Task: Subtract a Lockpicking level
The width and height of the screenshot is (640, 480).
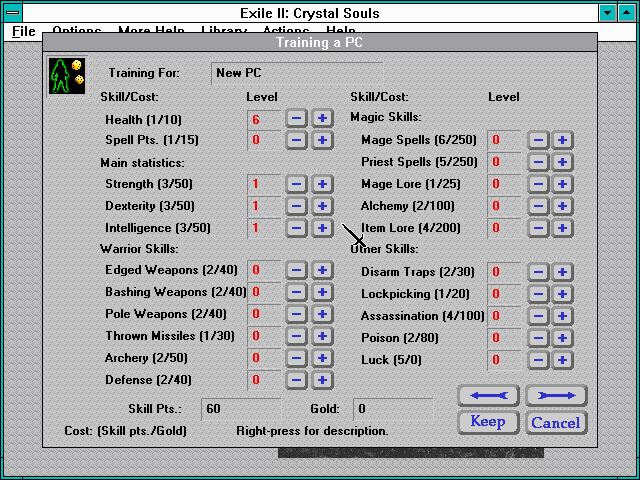Action: coord(538,294)
